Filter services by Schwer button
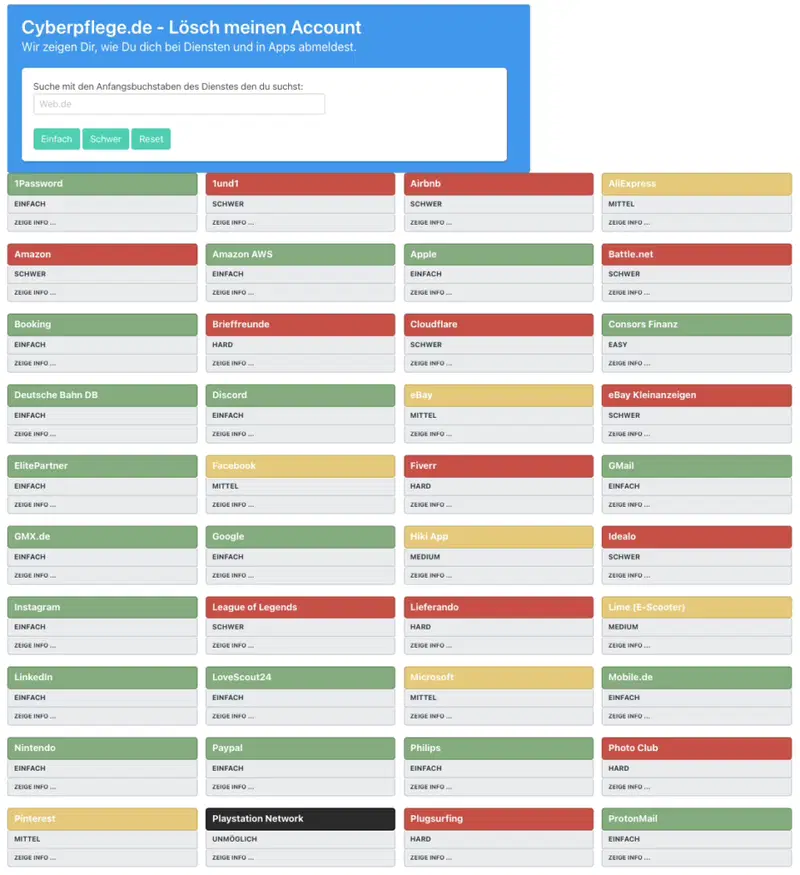Image resolution: width=800 pixels, height=875 pixels. 105,139
